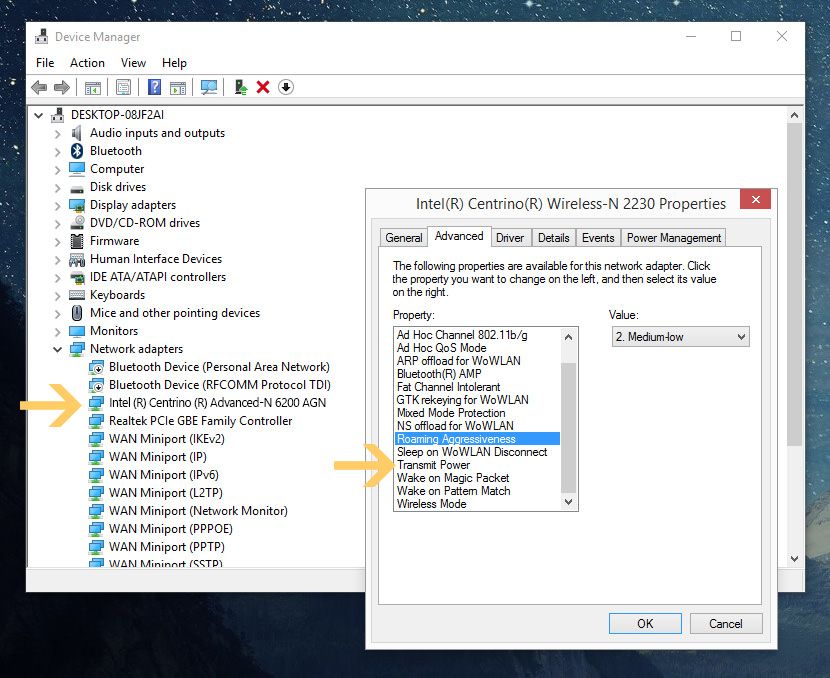Select the Bluetooth category icon in the tree

[x=77, y=151]
